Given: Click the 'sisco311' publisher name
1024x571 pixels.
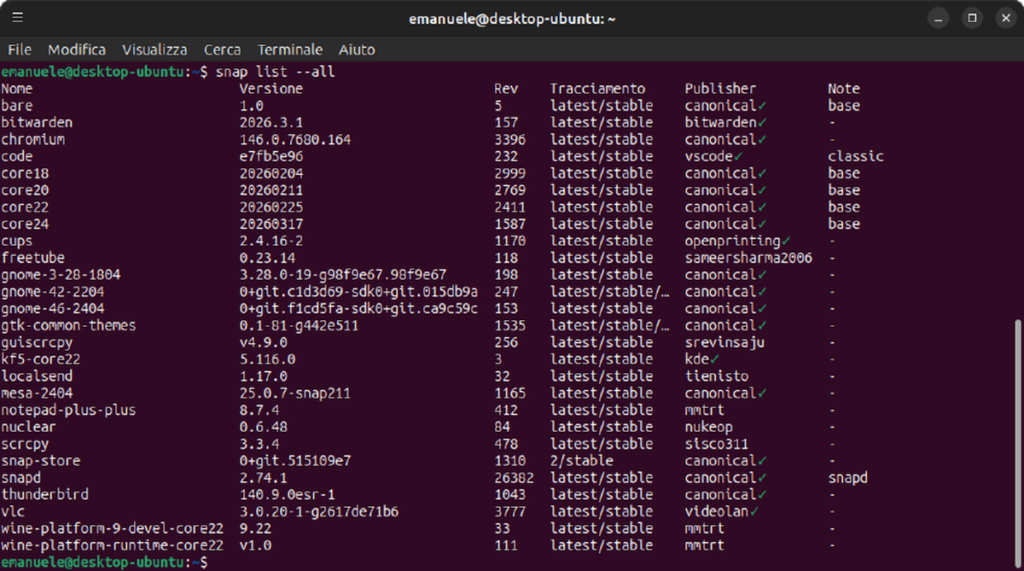Looking at the screenshot, I should pos(716,444).
